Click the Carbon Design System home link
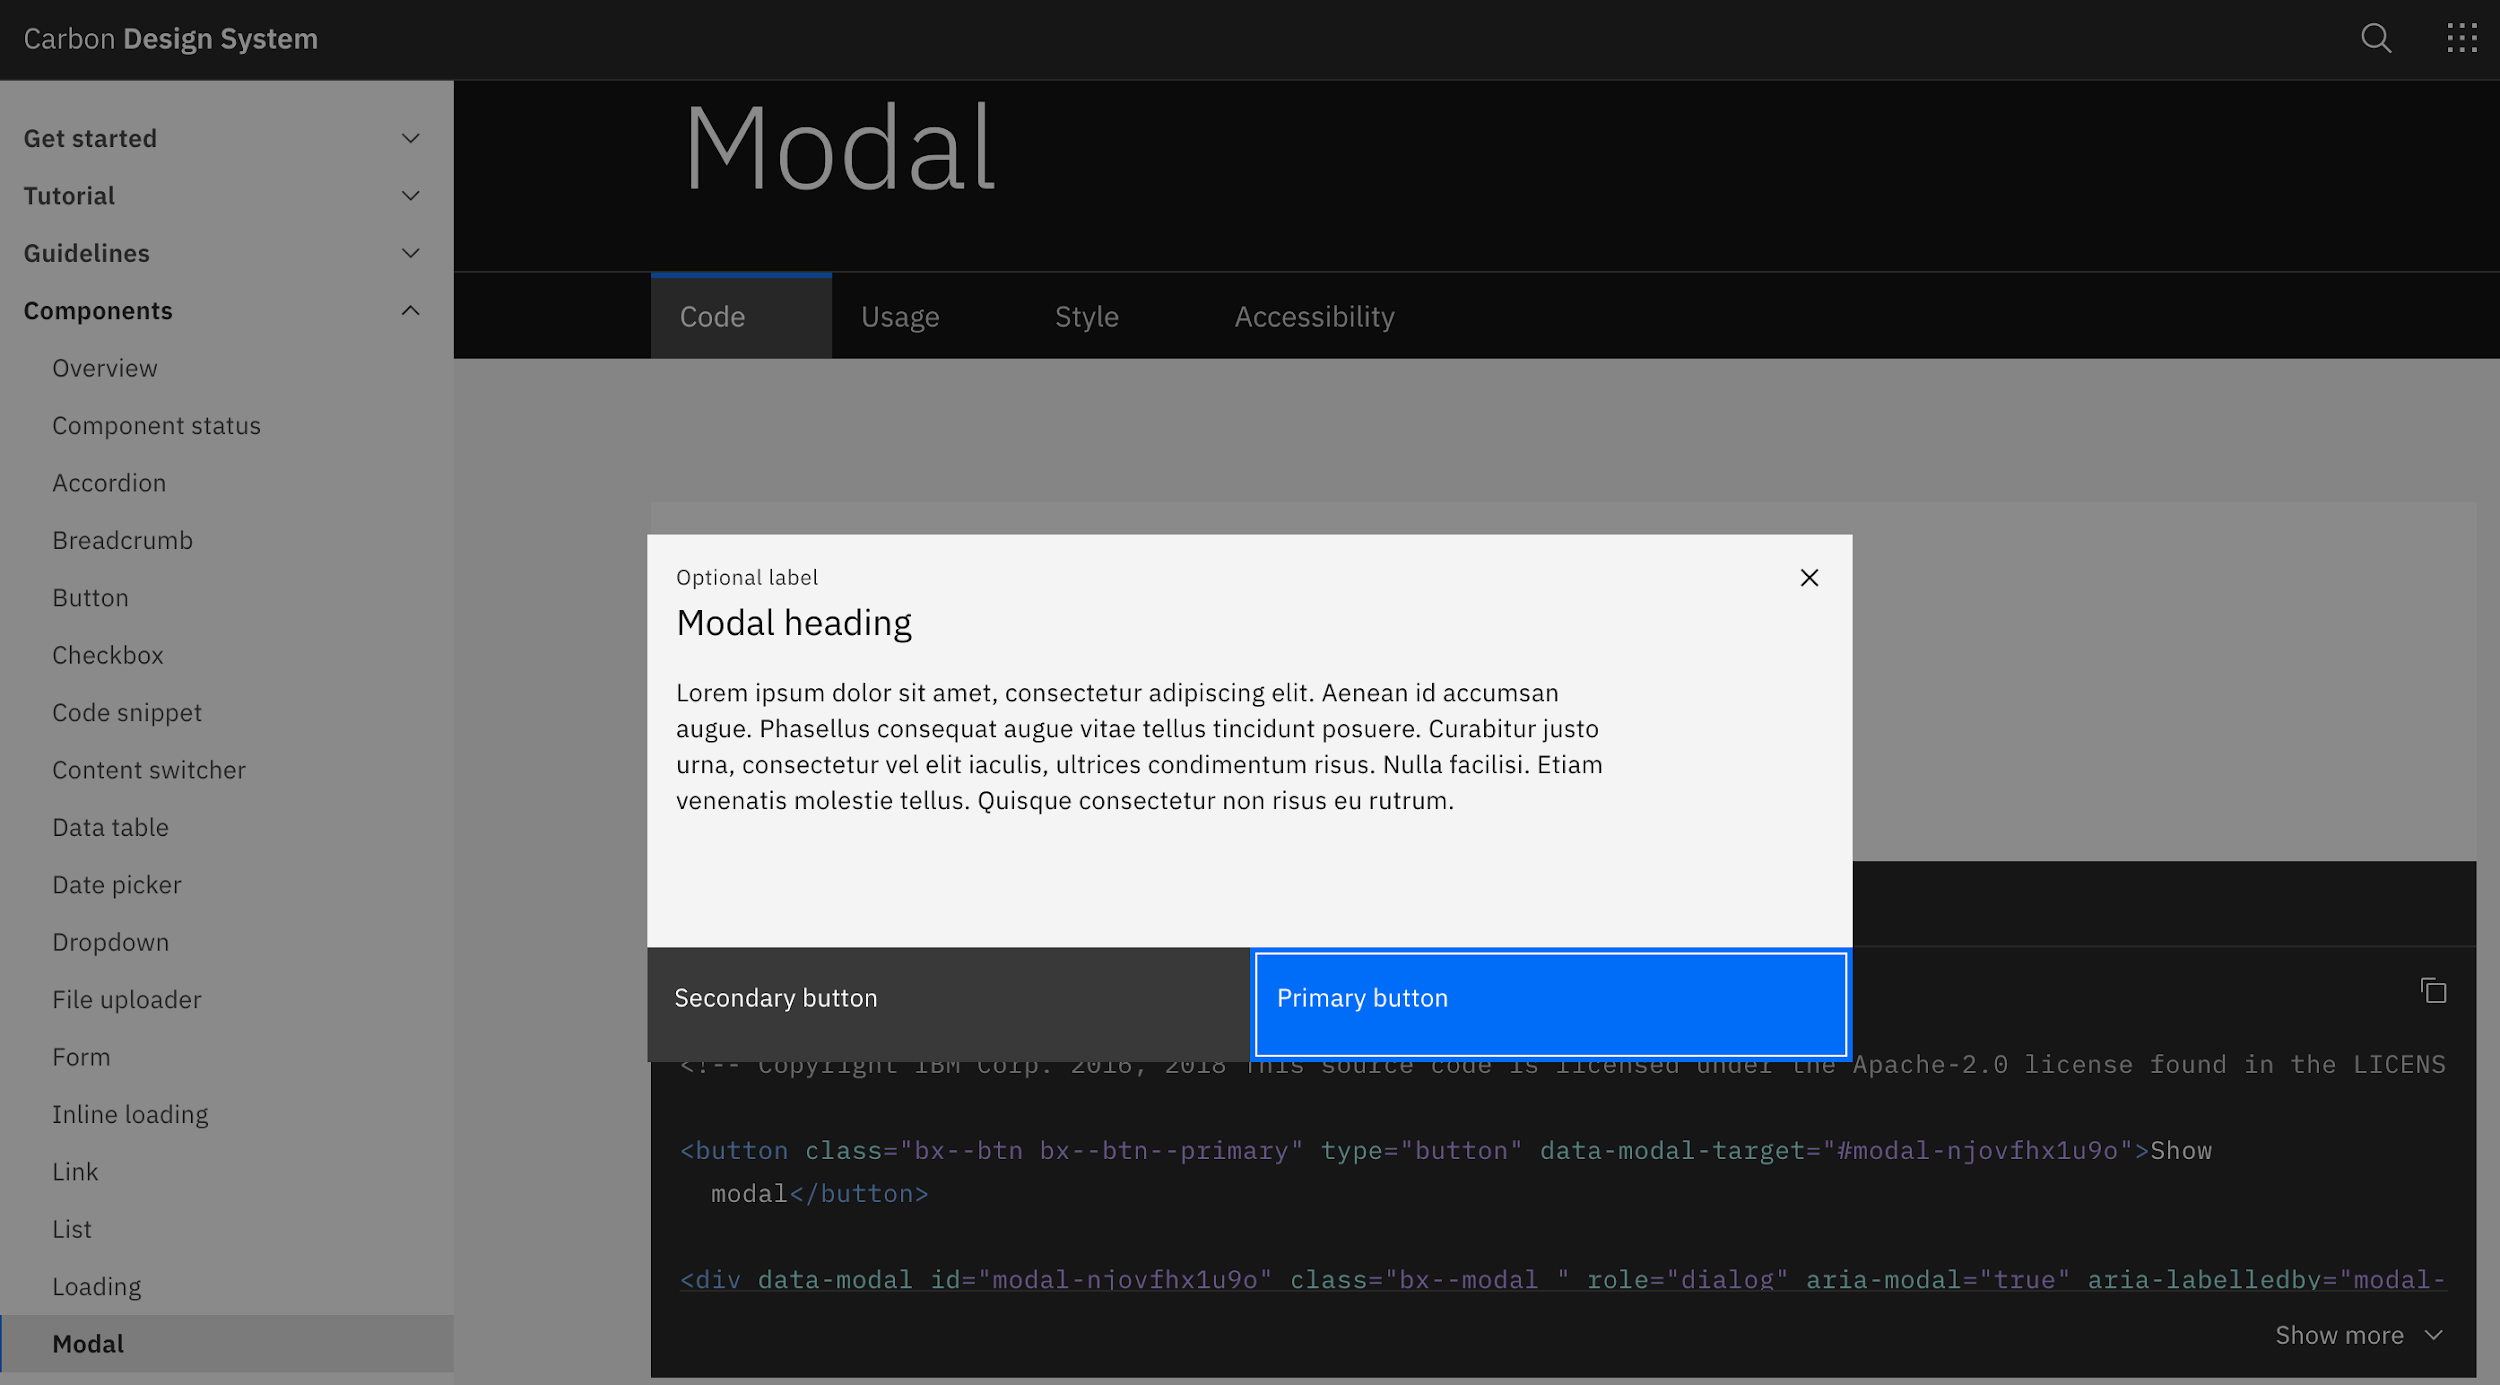Image resolution: width=2500 pixels, height=1385 pixels. click(x=171, y=38)
